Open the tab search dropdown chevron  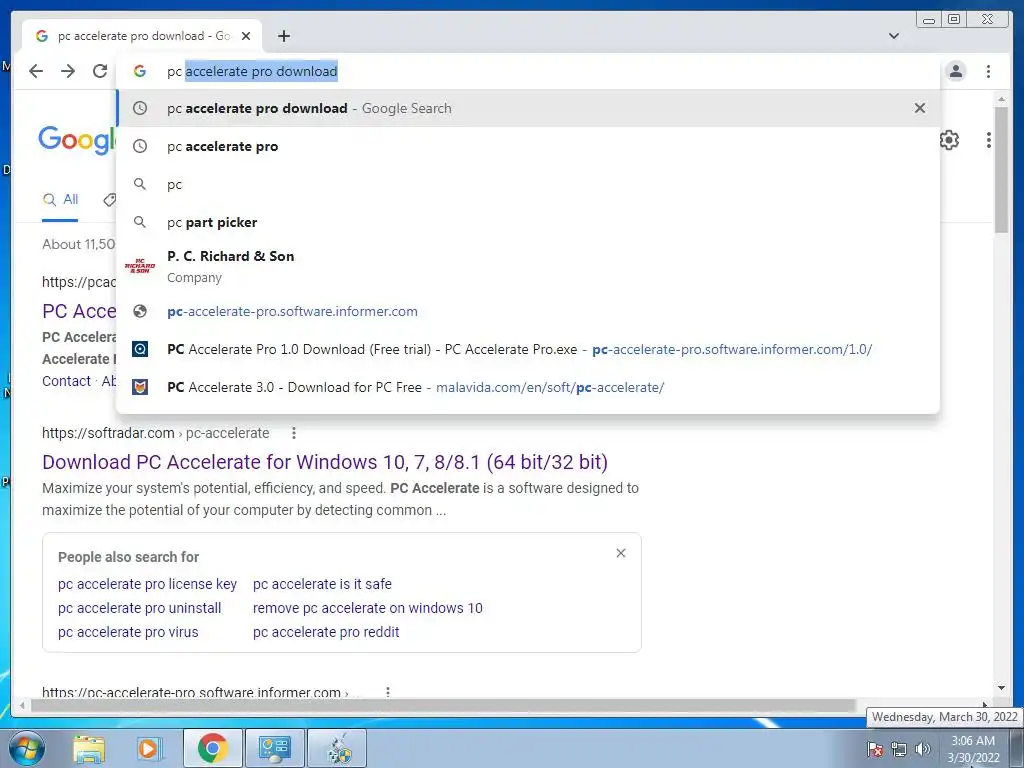893,36
